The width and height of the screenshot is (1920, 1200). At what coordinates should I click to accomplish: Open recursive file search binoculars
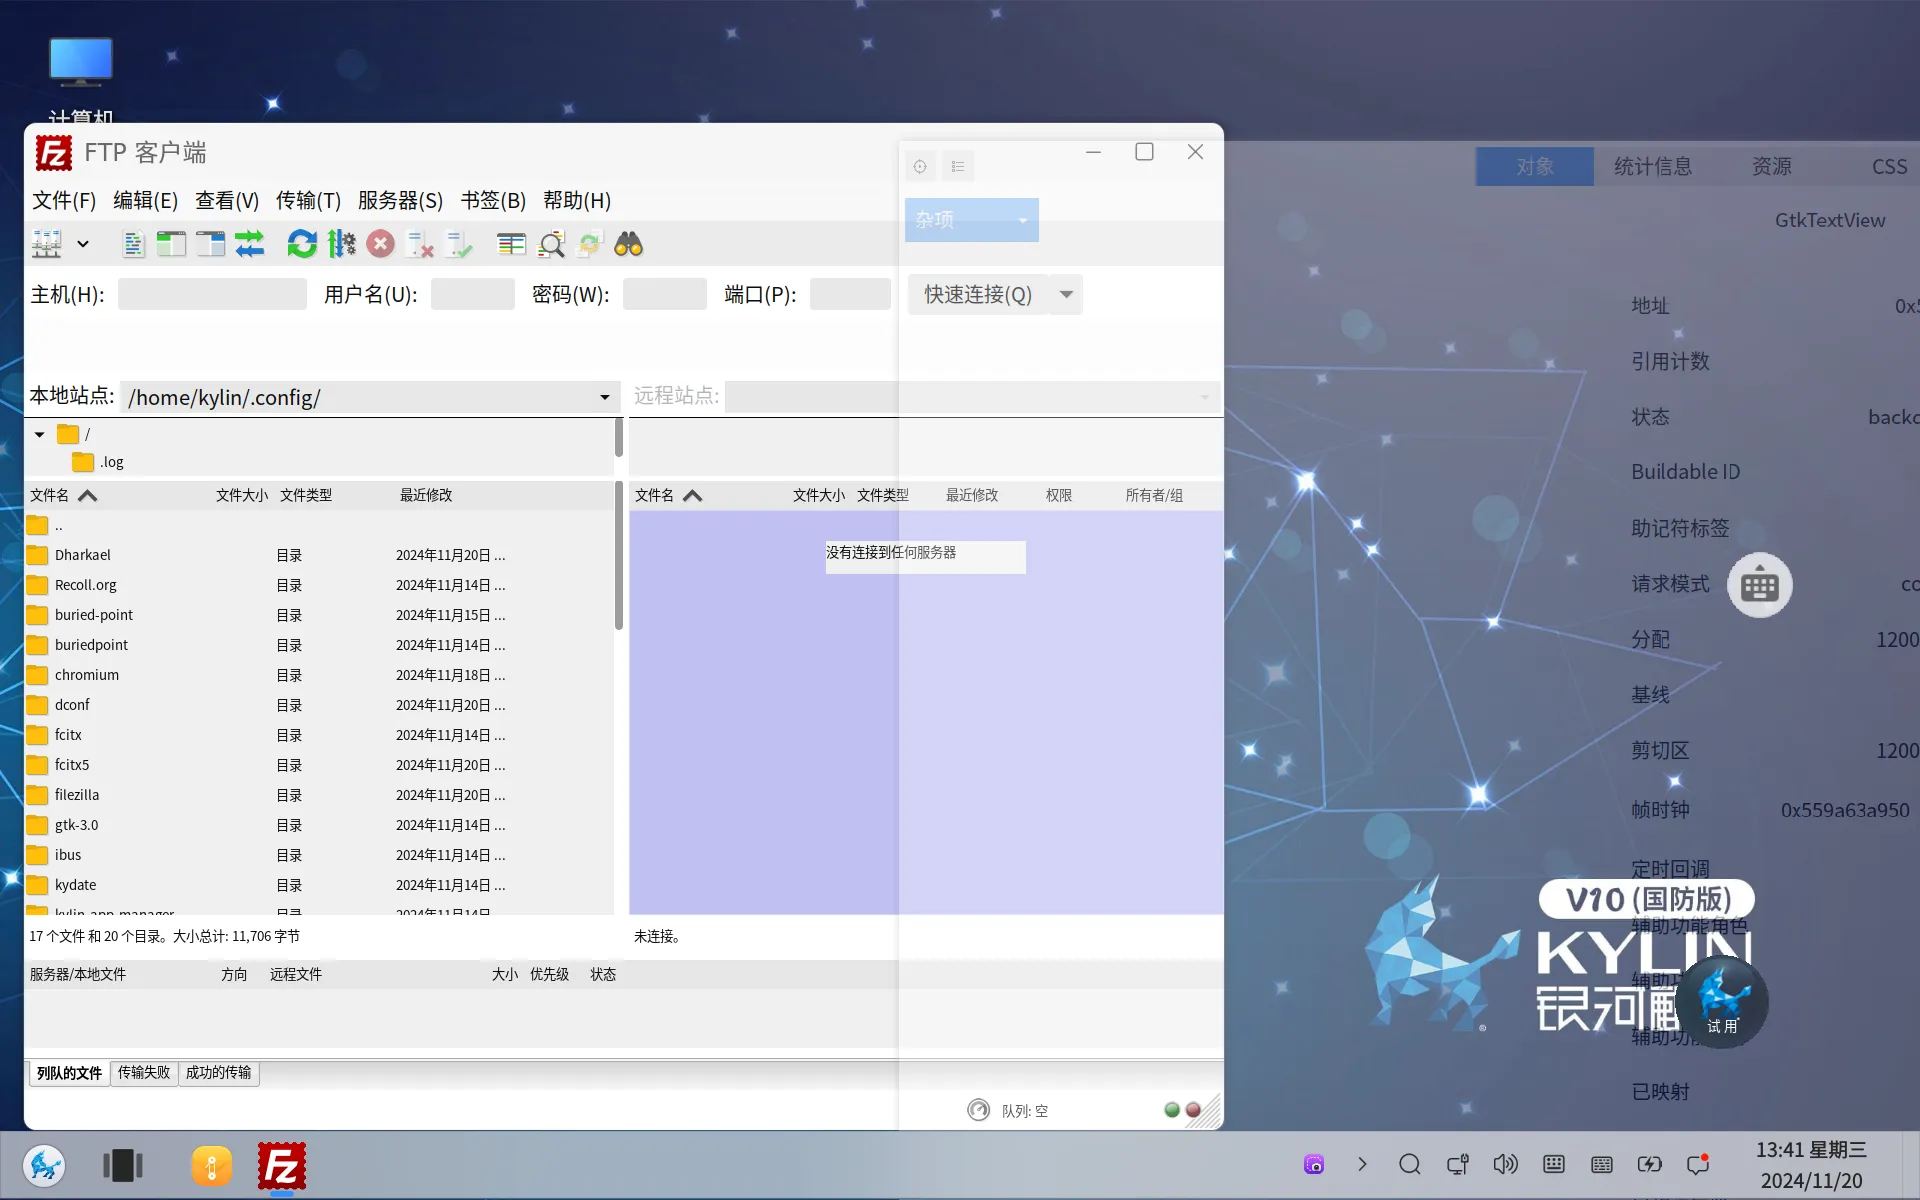tap(628, 244)
